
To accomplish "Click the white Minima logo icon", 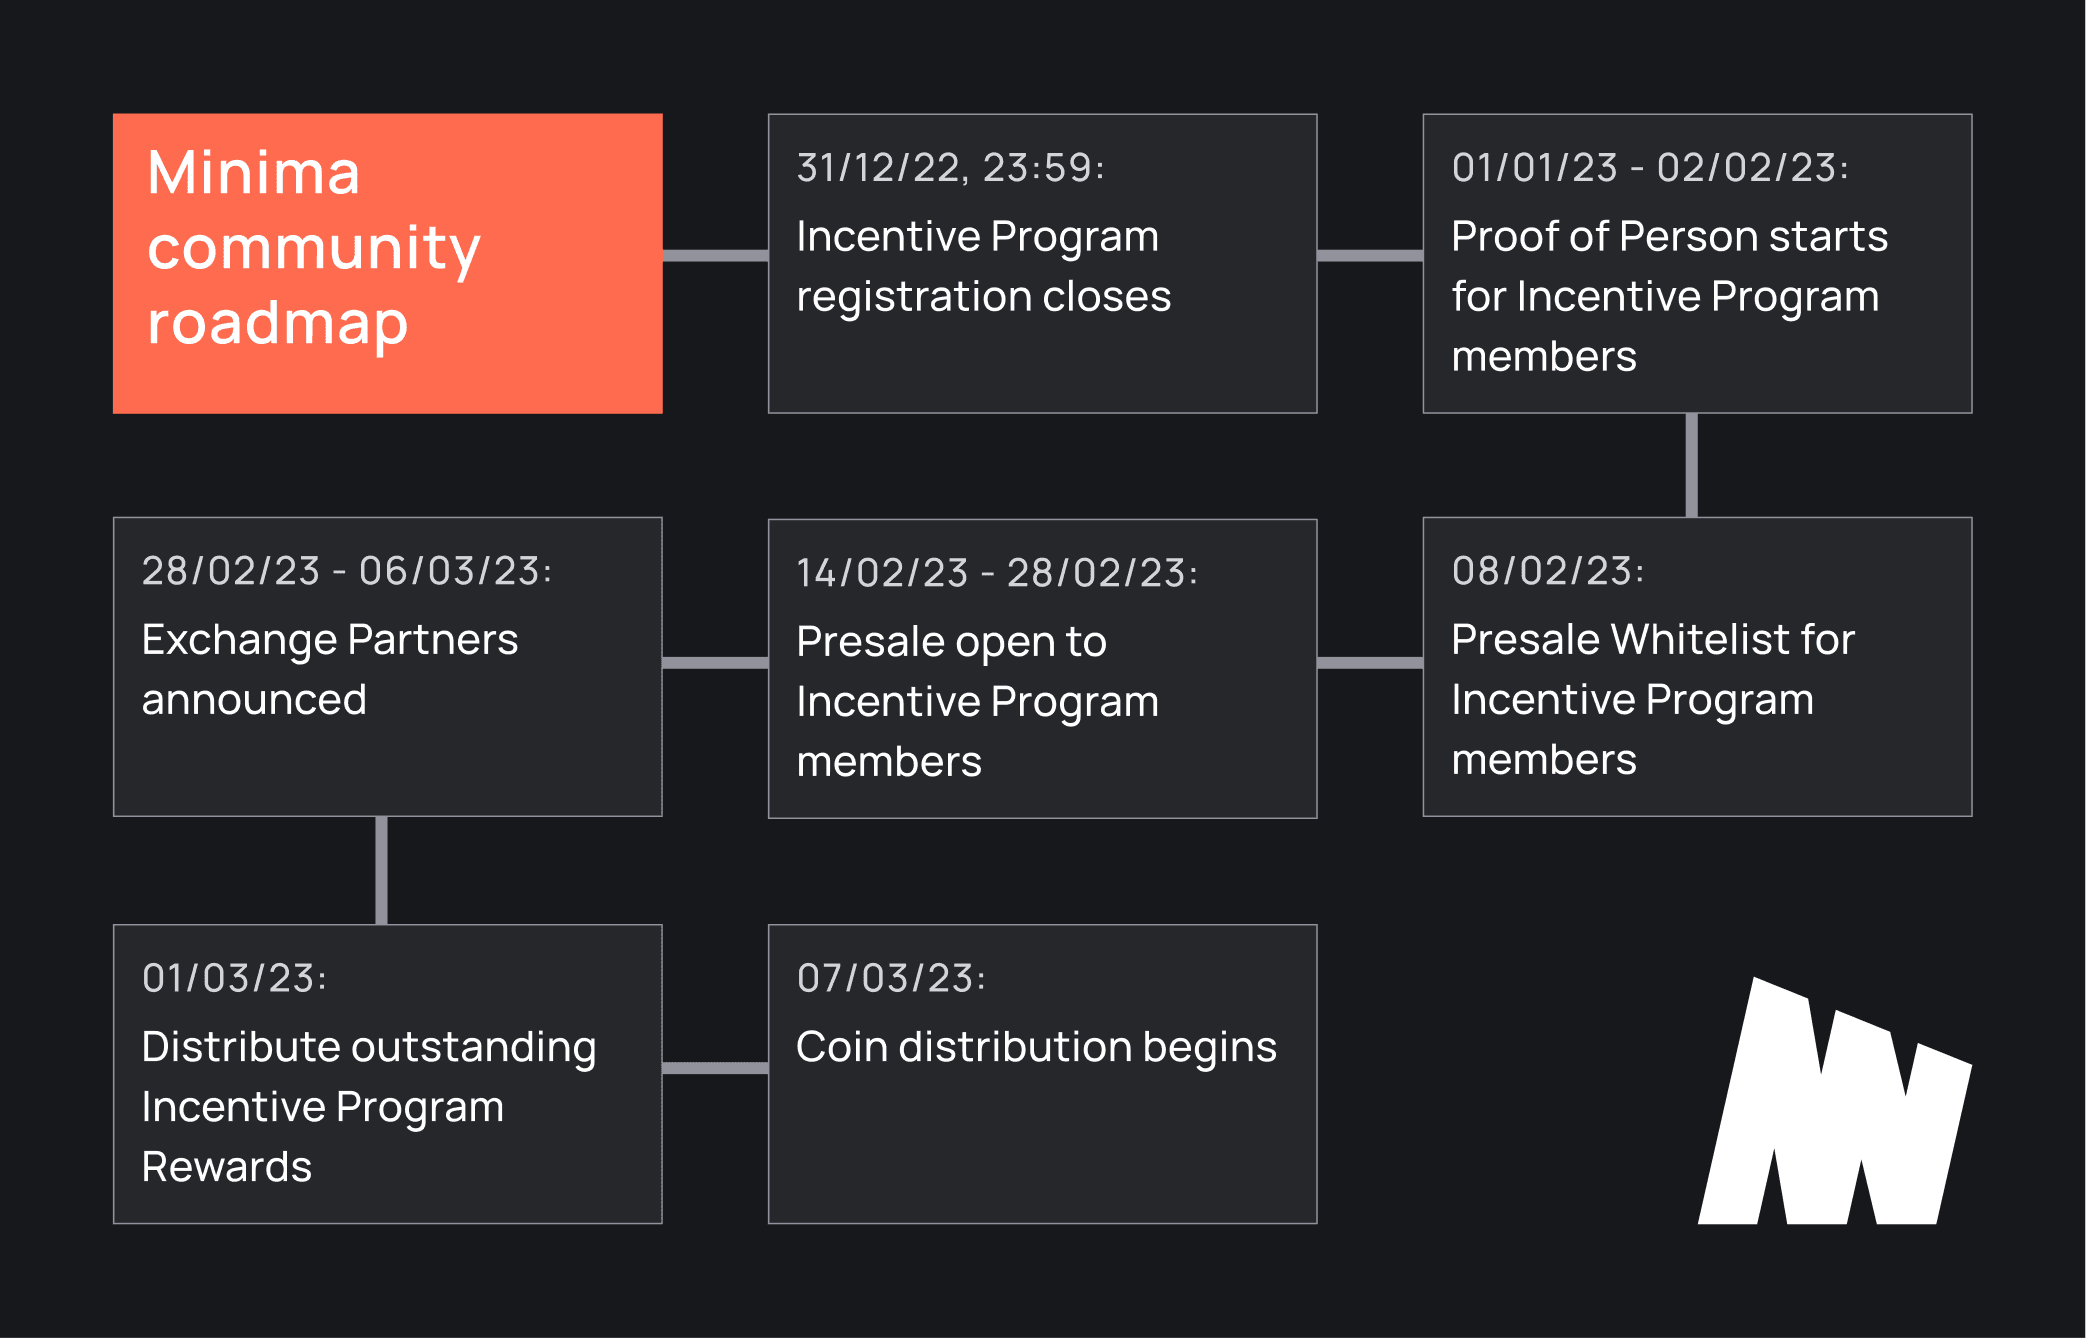I will coord(1835,1100).
